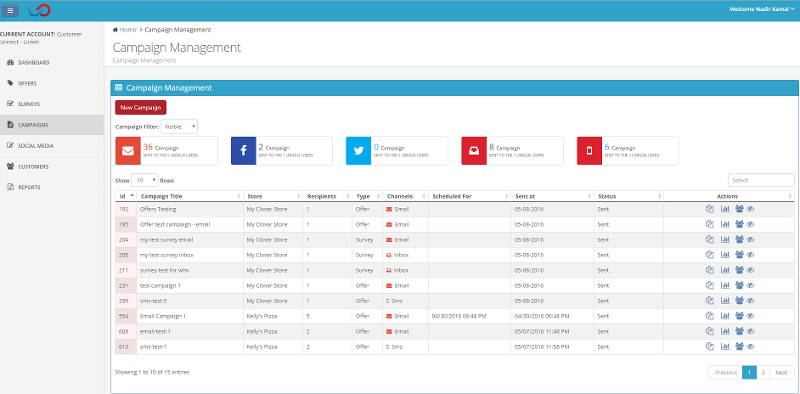Open stats chart for sms-test-1 campaign
Viewport: 800px width, 394px height.
point(724,347)
